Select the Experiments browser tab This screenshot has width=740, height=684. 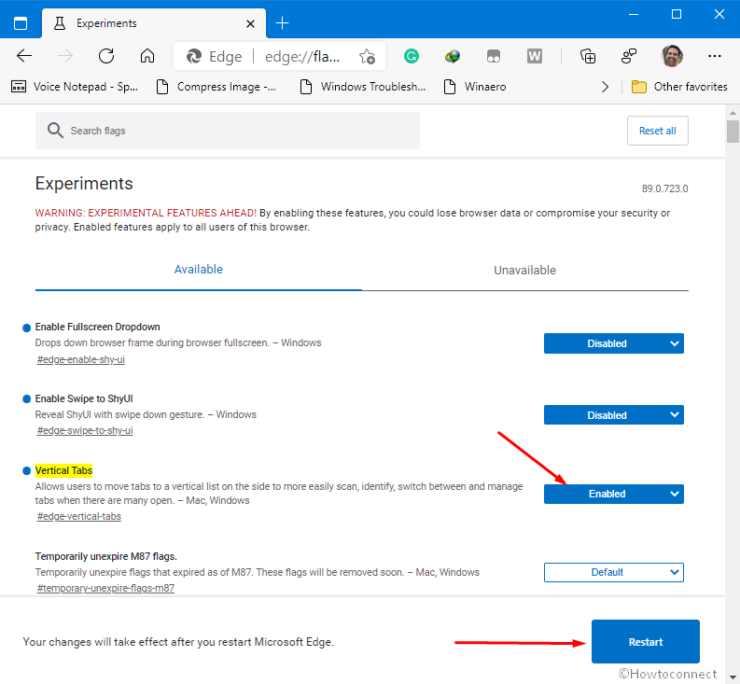154,24
